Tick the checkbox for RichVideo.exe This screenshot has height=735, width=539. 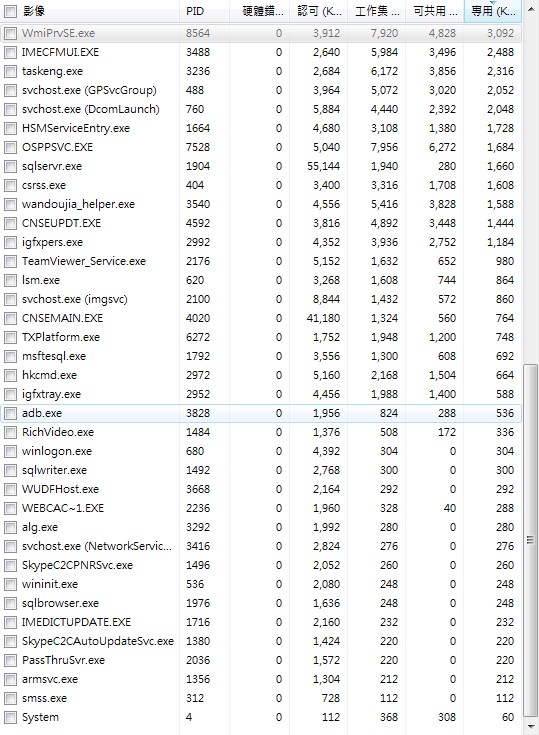[10, 432]
